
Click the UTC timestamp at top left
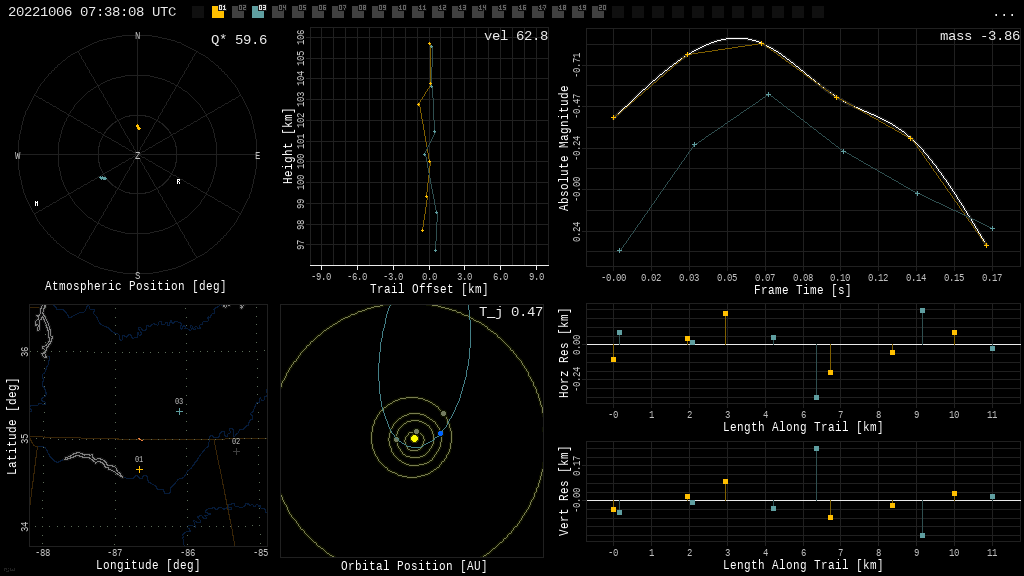pos(92,12)
